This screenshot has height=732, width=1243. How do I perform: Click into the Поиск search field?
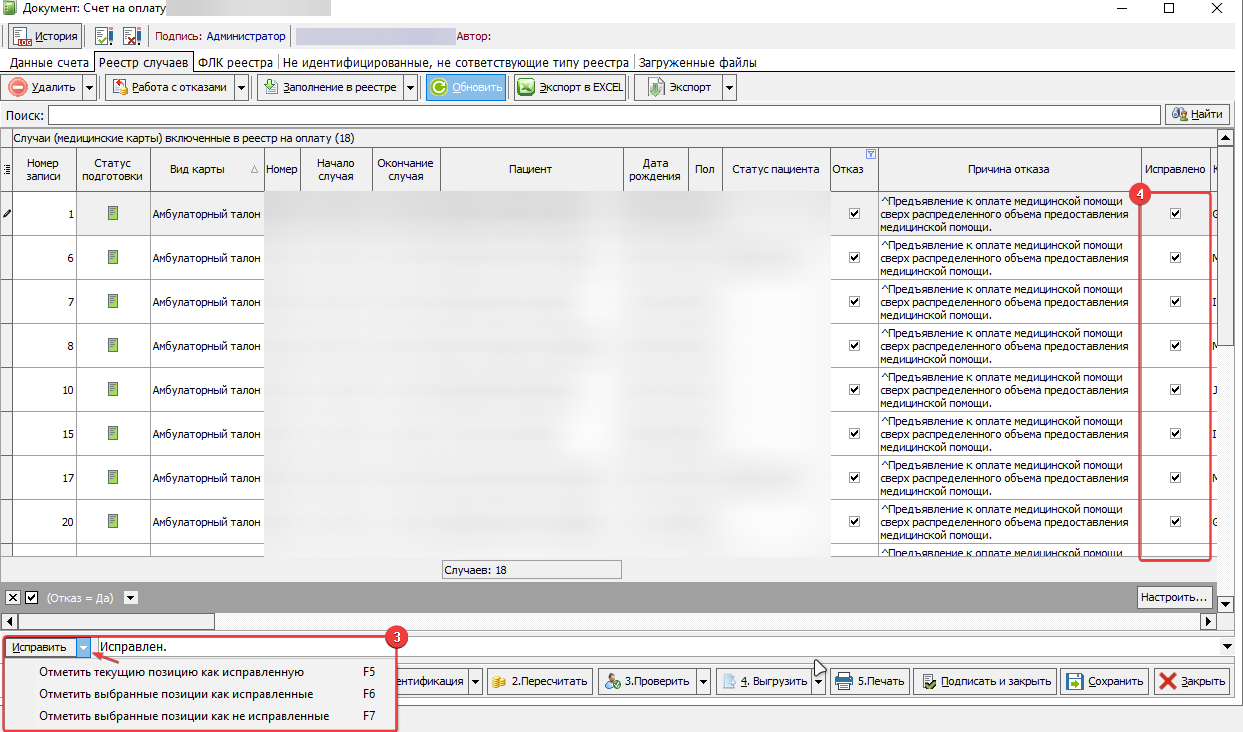tap(603, 115)
